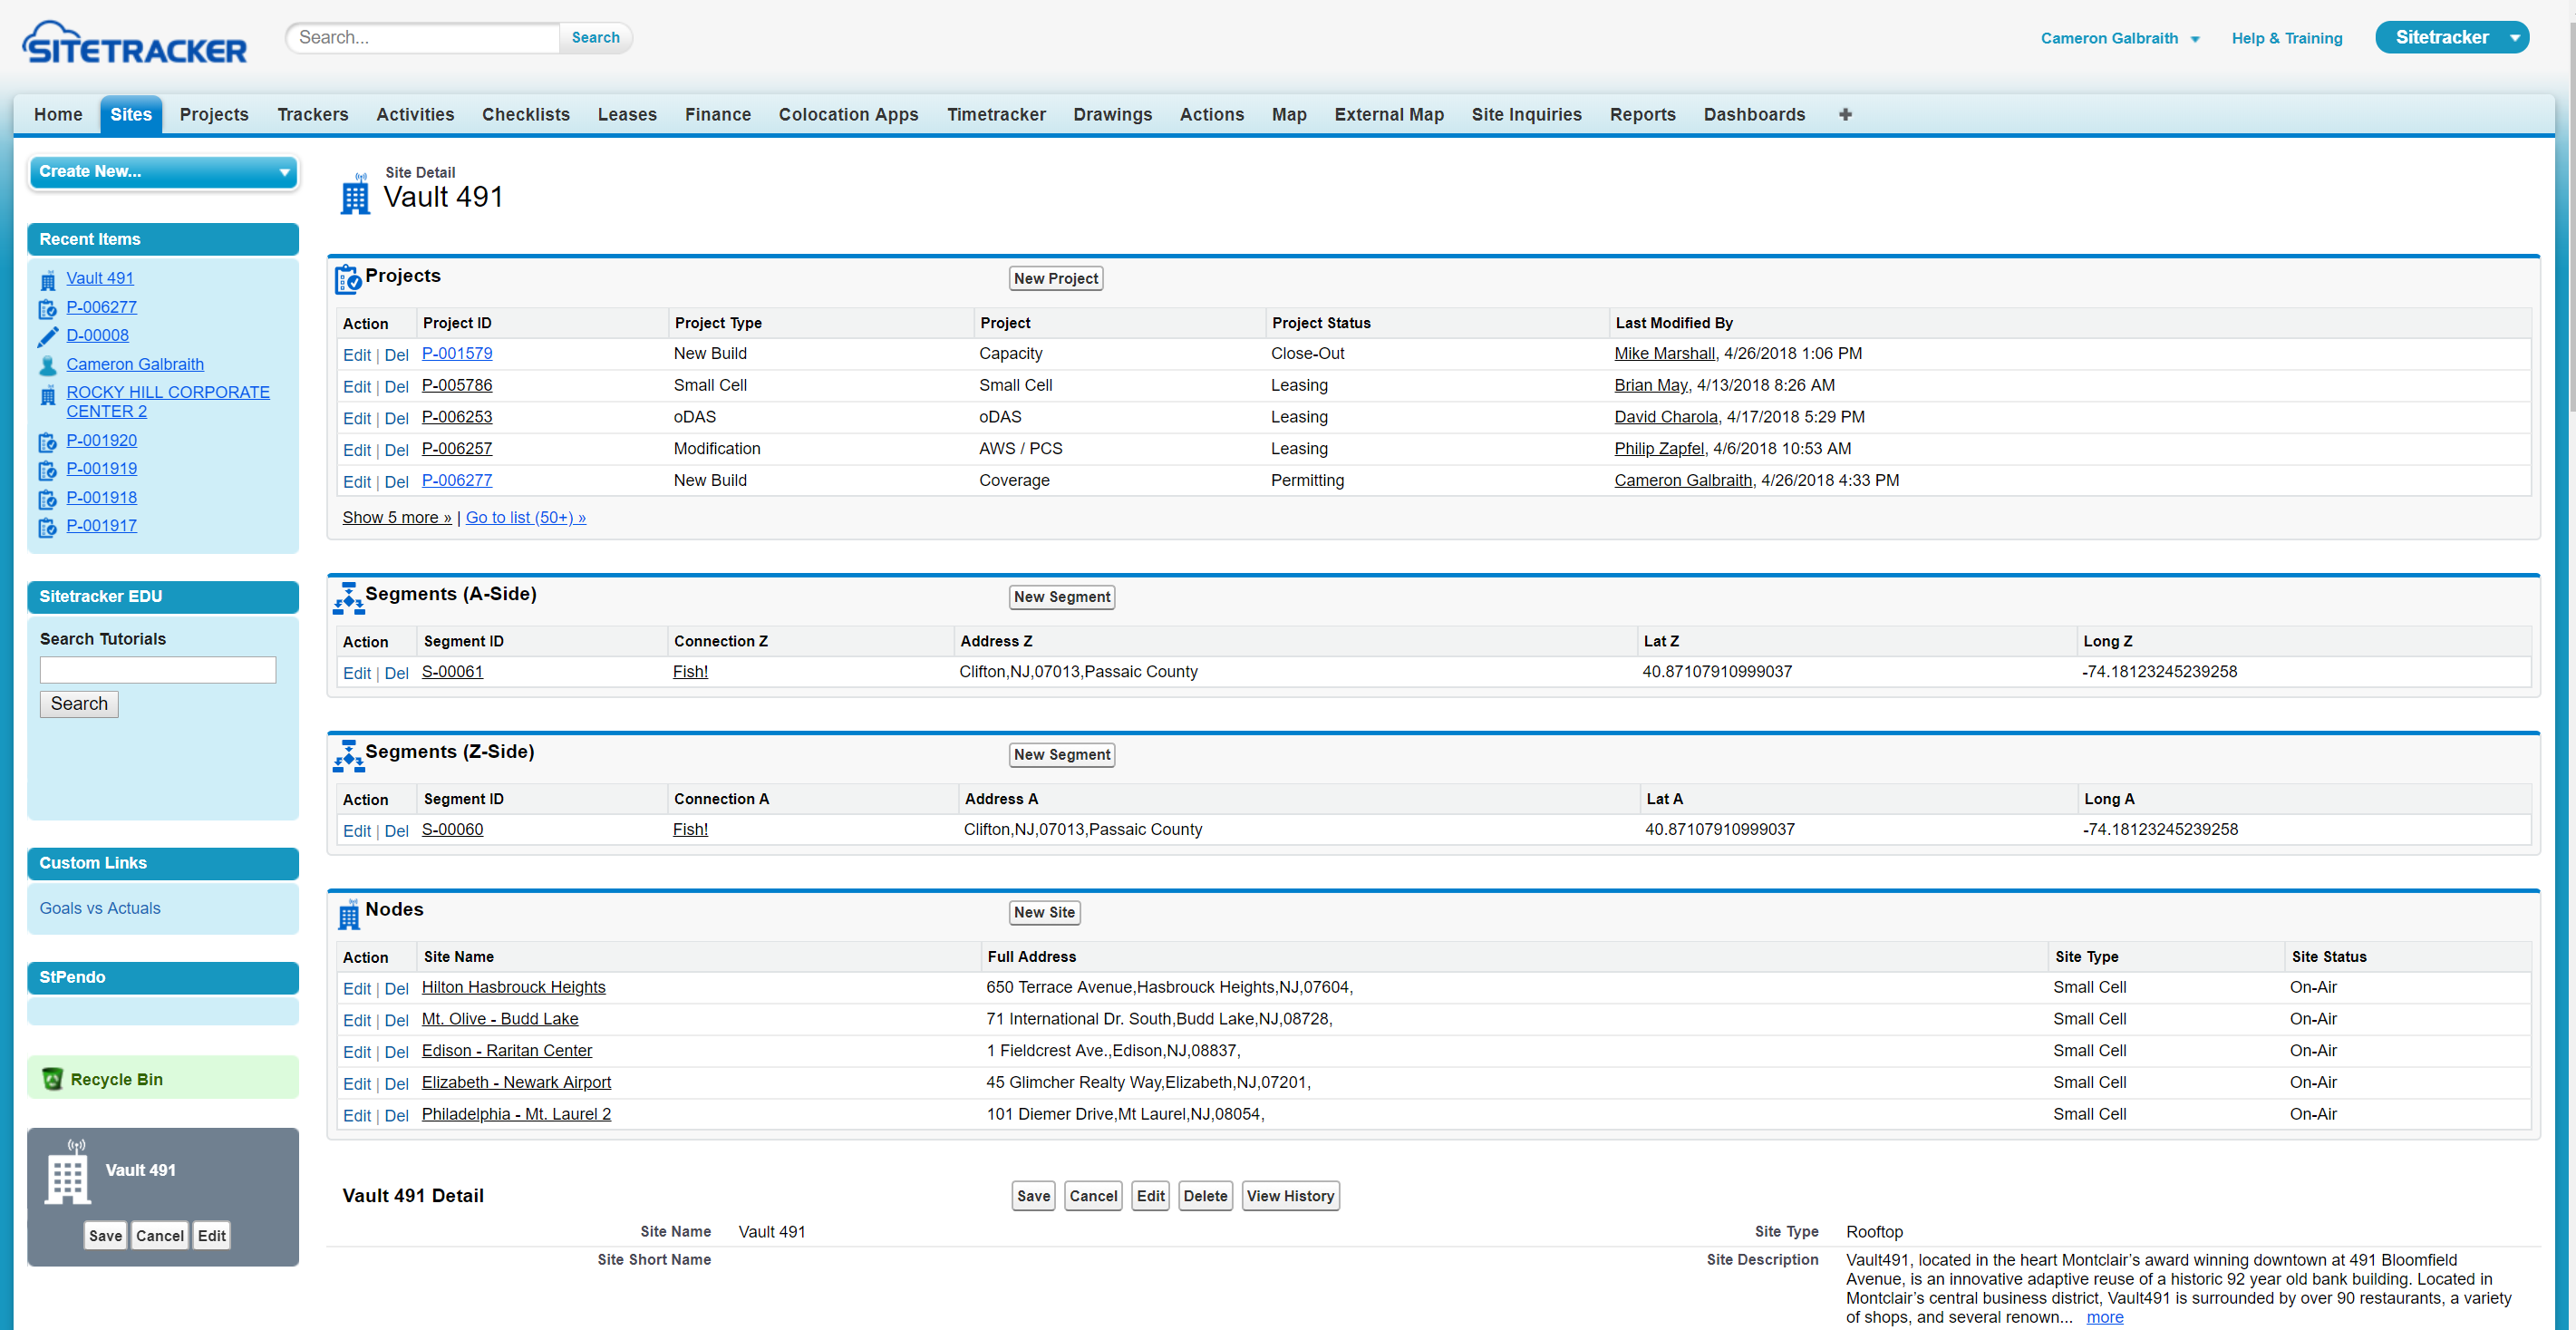Show 5 more projects
Screen dimensions: 2576x1330
tap(396, 517)
